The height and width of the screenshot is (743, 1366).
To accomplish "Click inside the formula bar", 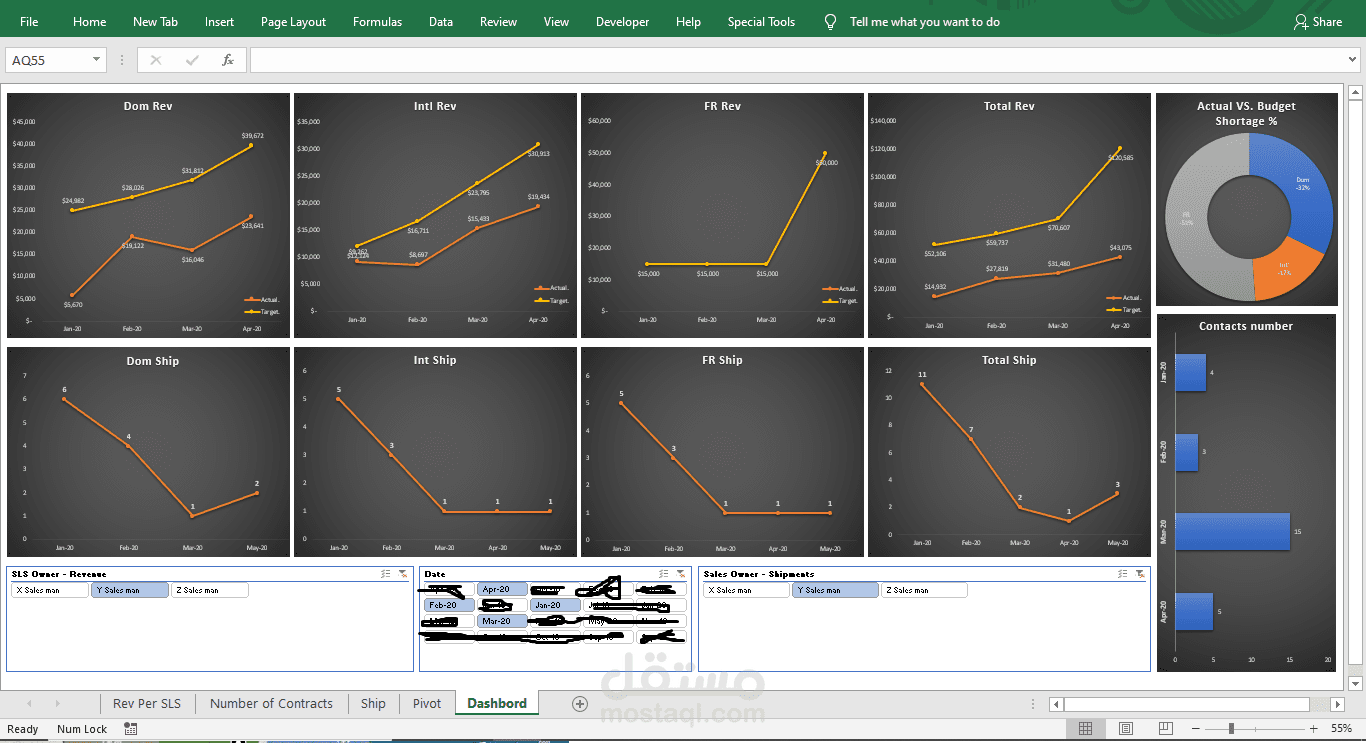I will [x=700, y=59].
